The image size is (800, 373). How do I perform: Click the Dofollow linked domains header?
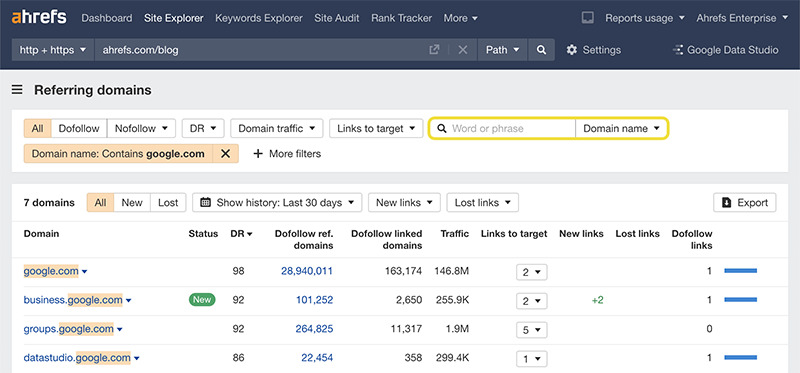coord(387,239)
